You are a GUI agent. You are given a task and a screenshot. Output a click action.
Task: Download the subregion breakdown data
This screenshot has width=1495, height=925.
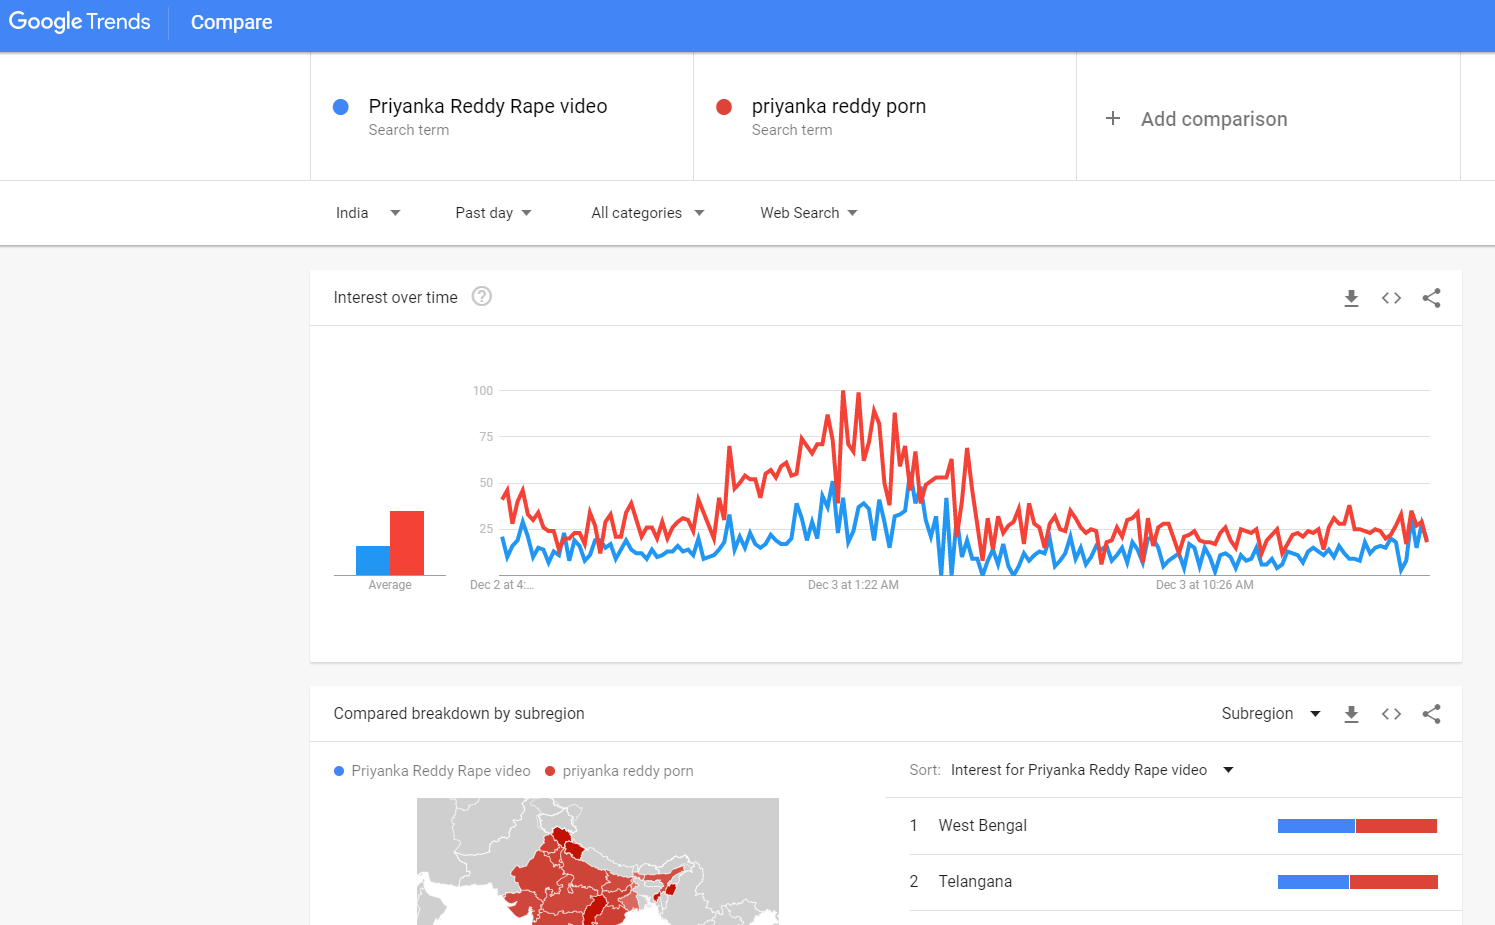[x=1351, y=714]
